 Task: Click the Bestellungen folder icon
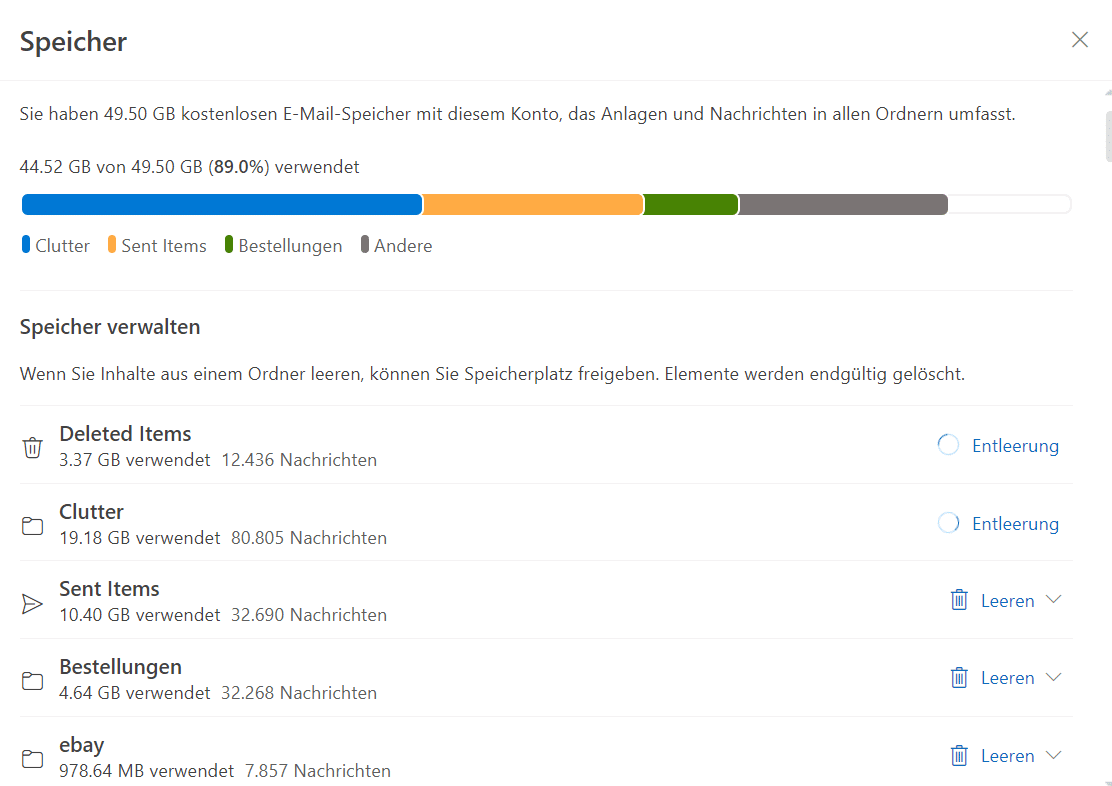tap(33, 681)
